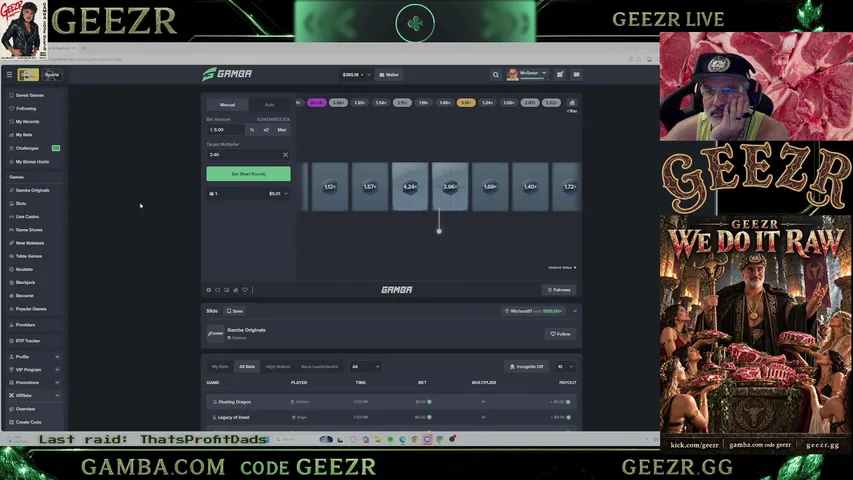Open My Recents in sidebar

pyautogui.click(x=27, y=122)
